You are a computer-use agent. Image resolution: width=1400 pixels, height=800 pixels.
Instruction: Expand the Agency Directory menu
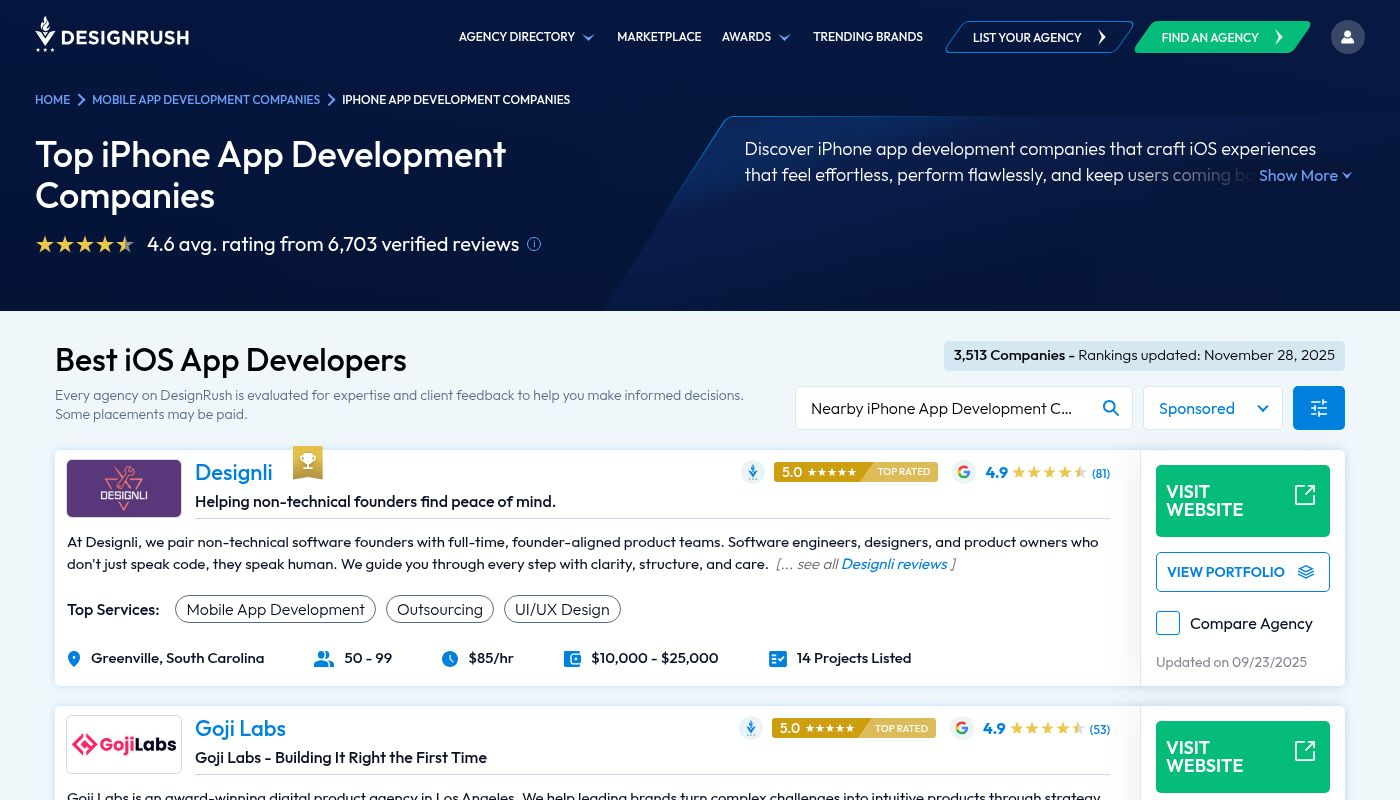point(526,37)
